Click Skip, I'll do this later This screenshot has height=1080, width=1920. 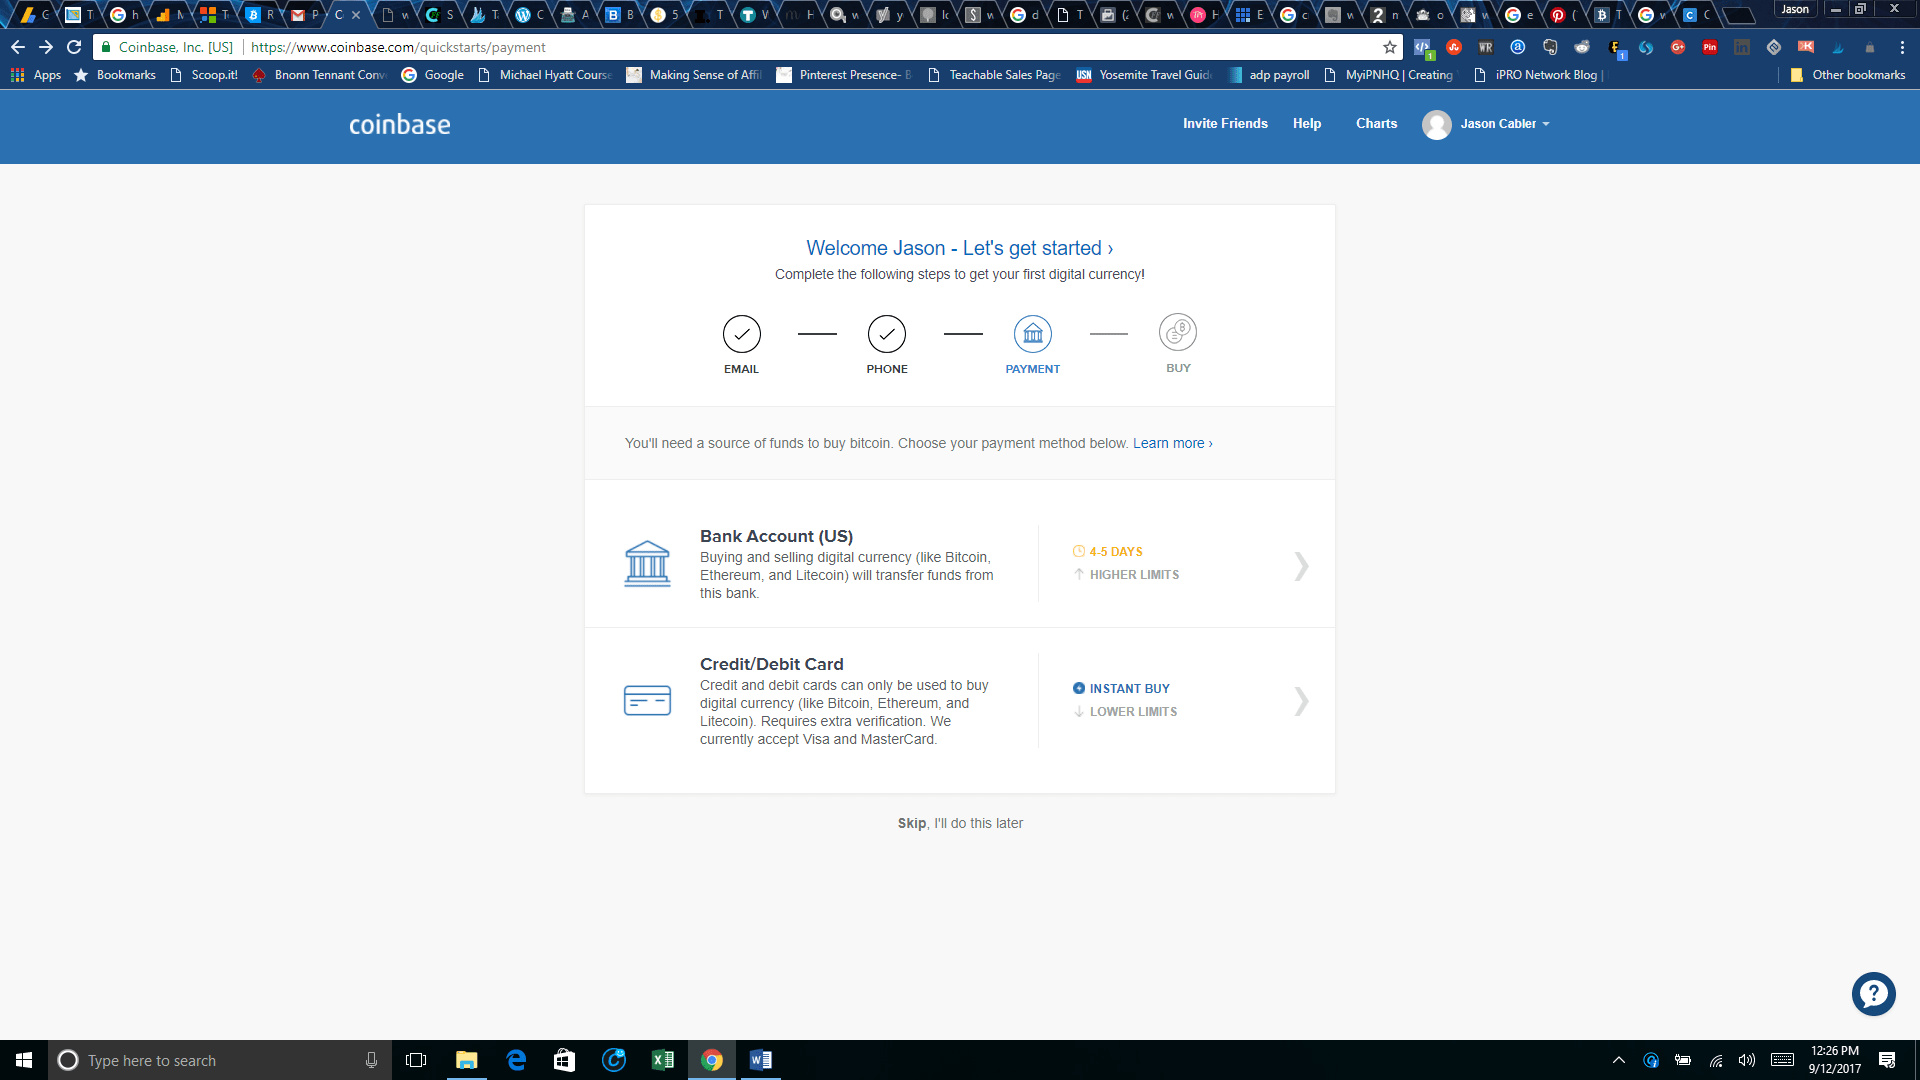click(x=960, y=823)
